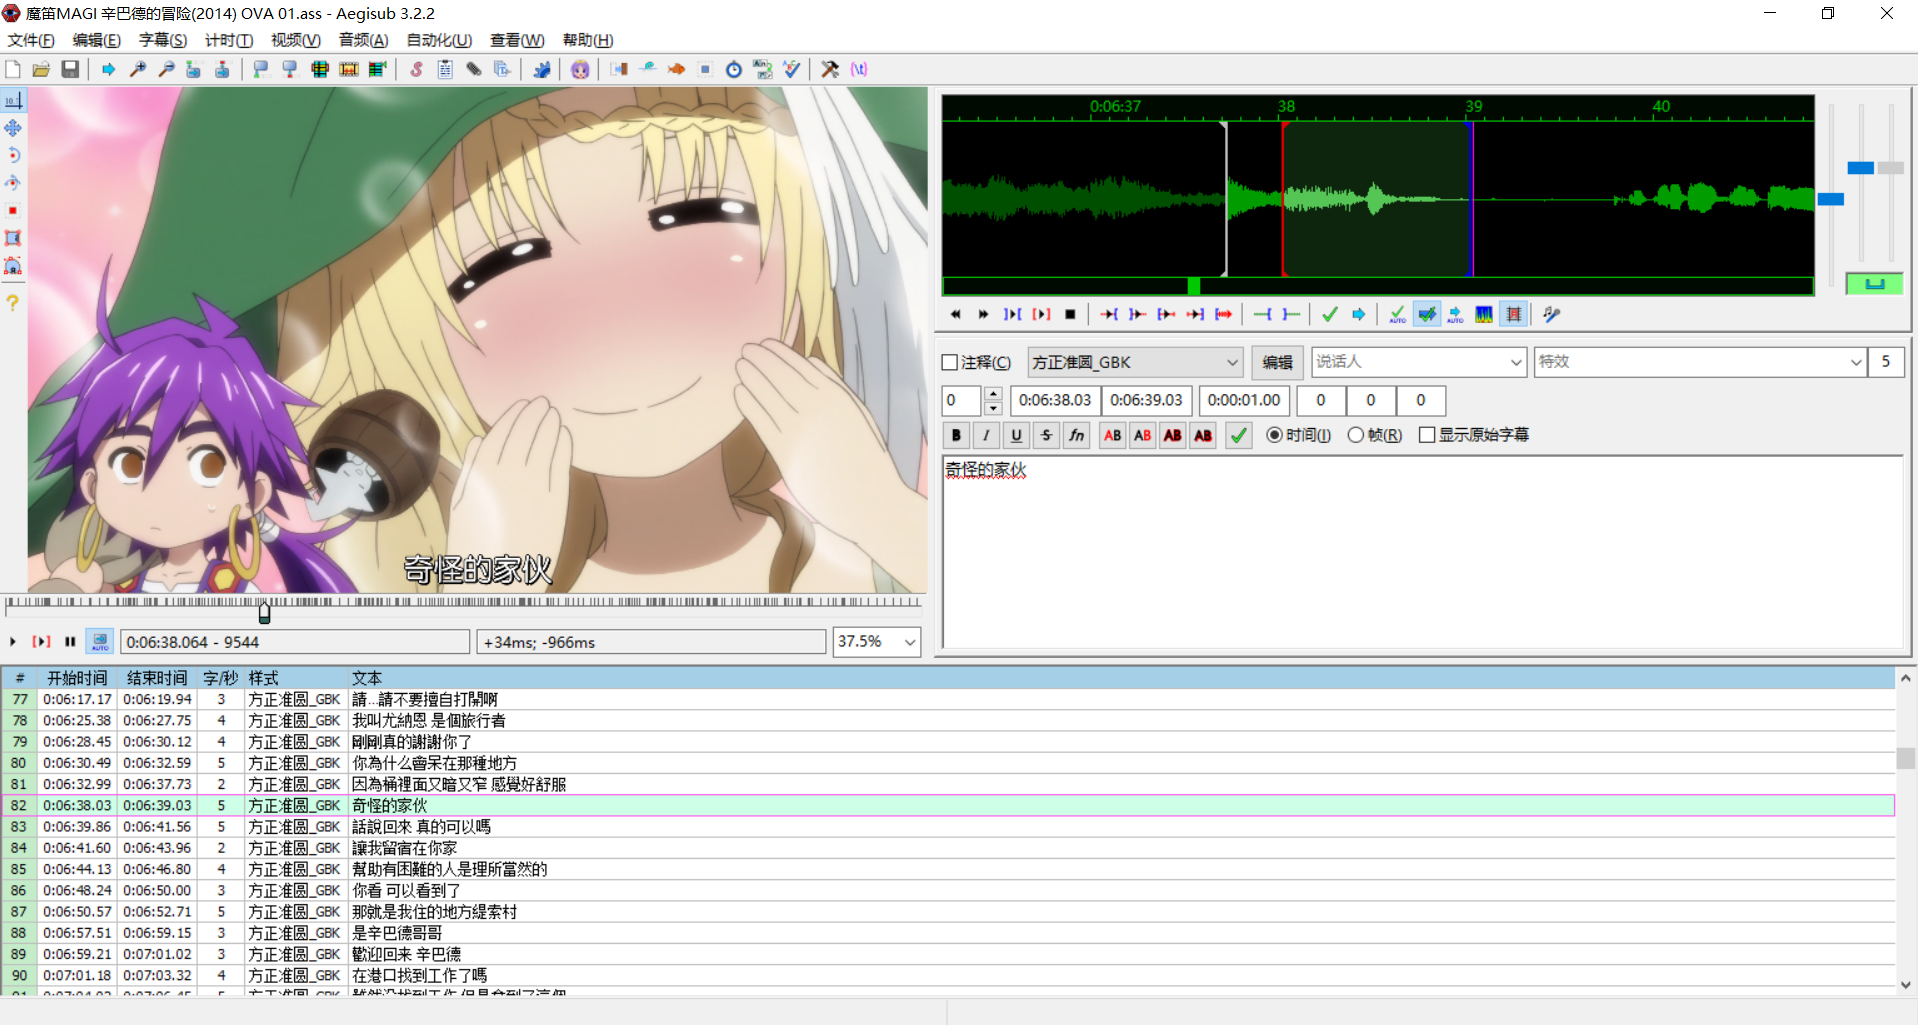Open subtitles with the folder icon

tap(41, 69)
